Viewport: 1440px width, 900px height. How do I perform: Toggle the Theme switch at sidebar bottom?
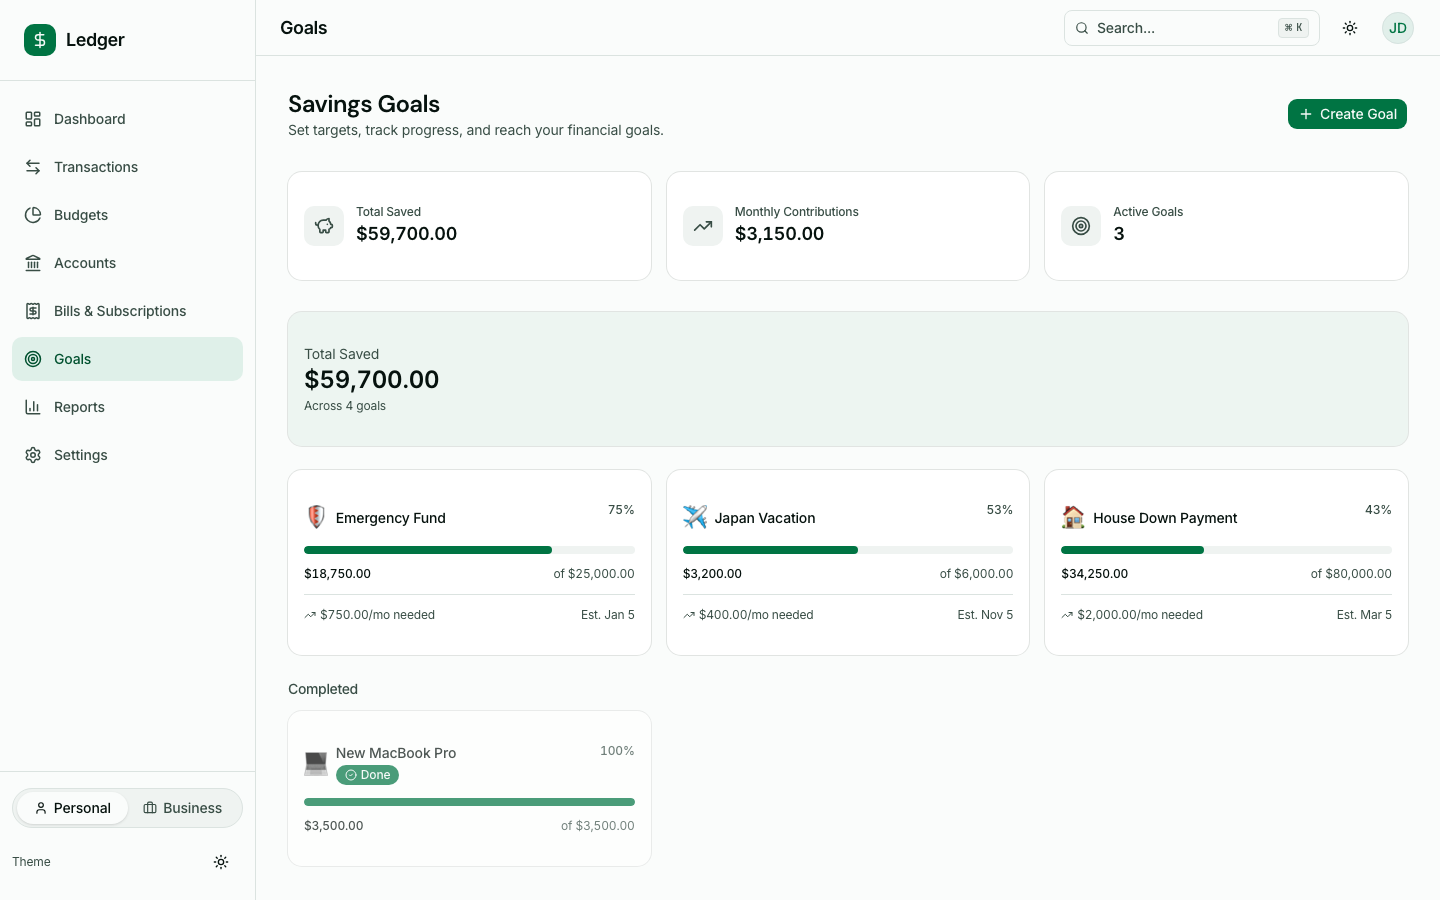221,862
